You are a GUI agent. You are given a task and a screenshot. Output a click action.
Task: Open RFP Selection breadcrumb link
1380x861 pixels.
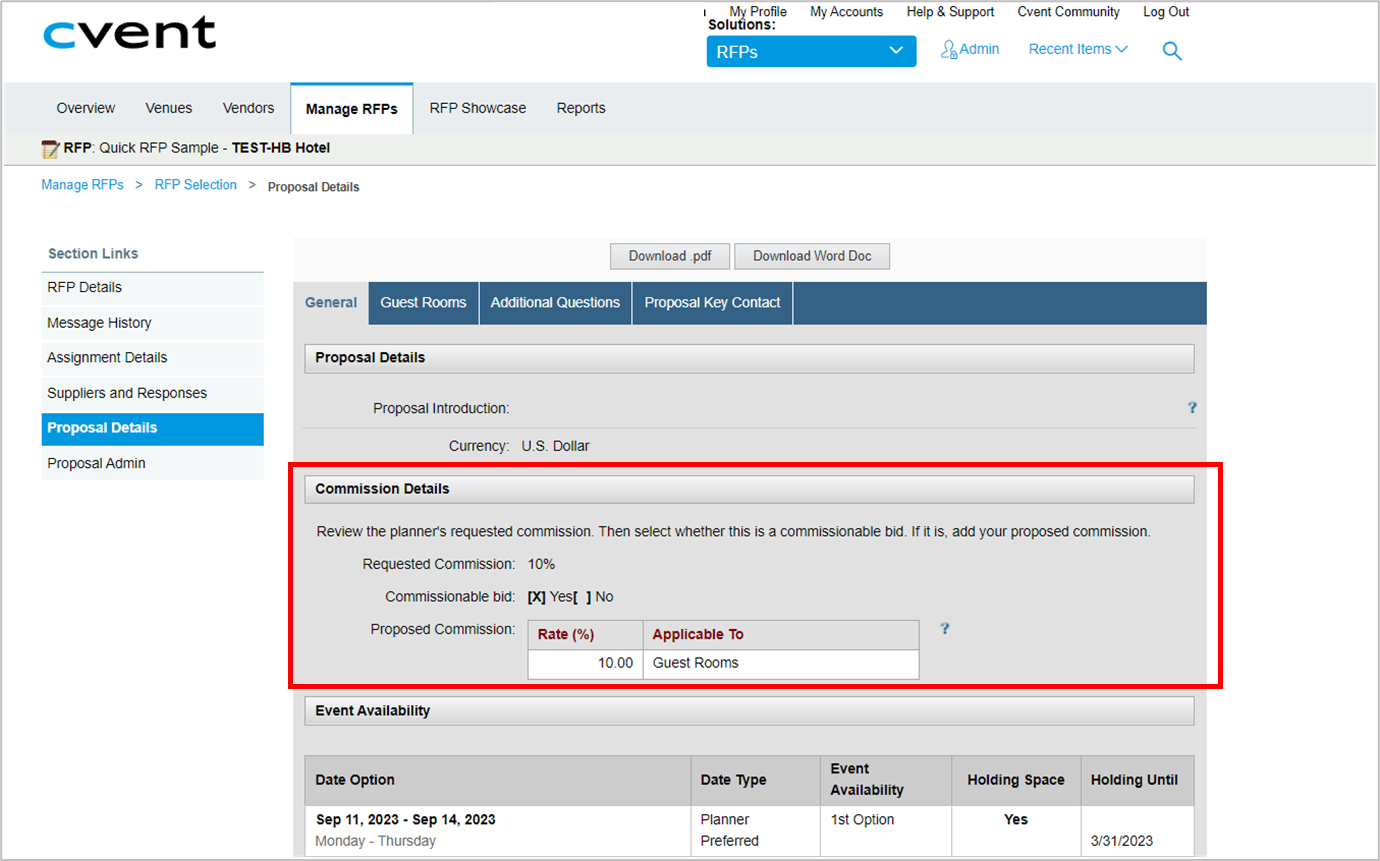coord(195,185)
